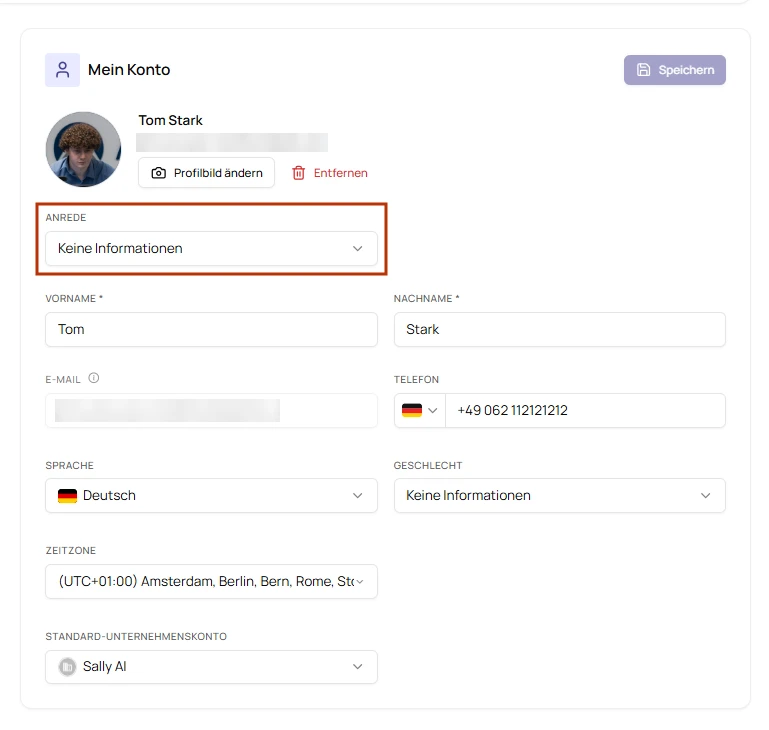Click the Vorname field containing Tom
Image resolution: width=769 pixels, height=730 pixels.
[x=211, y=329]
